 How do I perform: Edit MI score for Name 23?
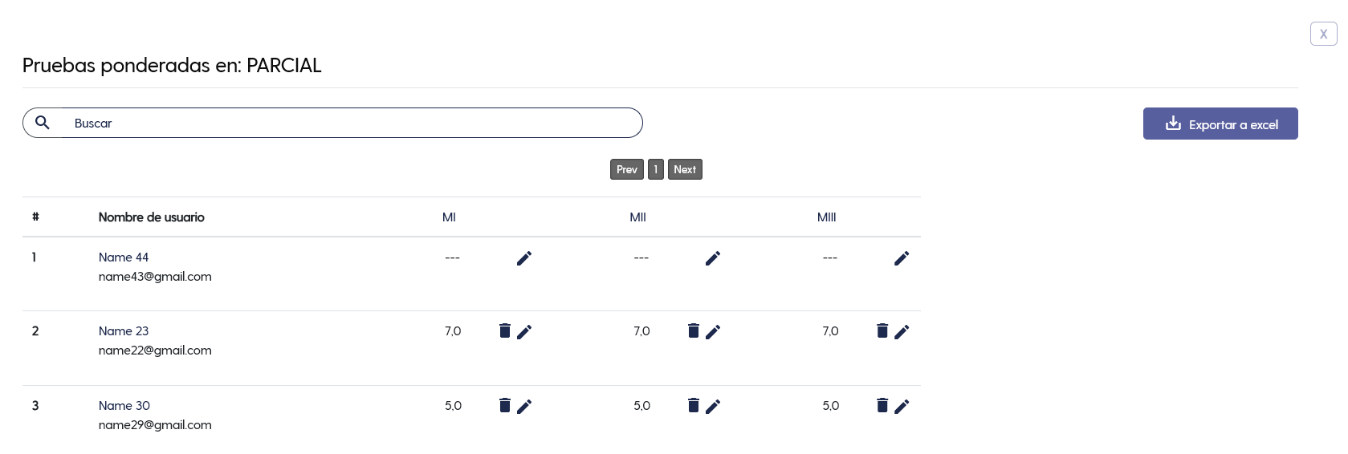point(524,332)
